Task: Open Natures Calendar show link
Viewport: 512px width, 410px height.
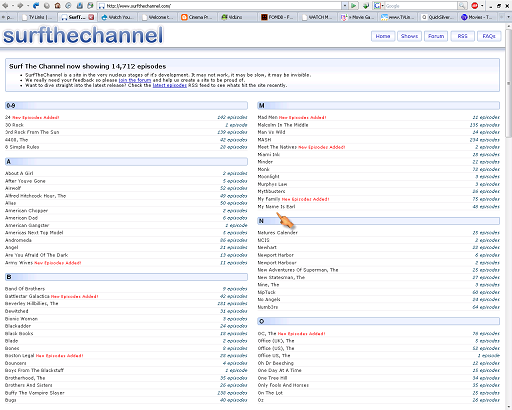Action: point(278,233)
